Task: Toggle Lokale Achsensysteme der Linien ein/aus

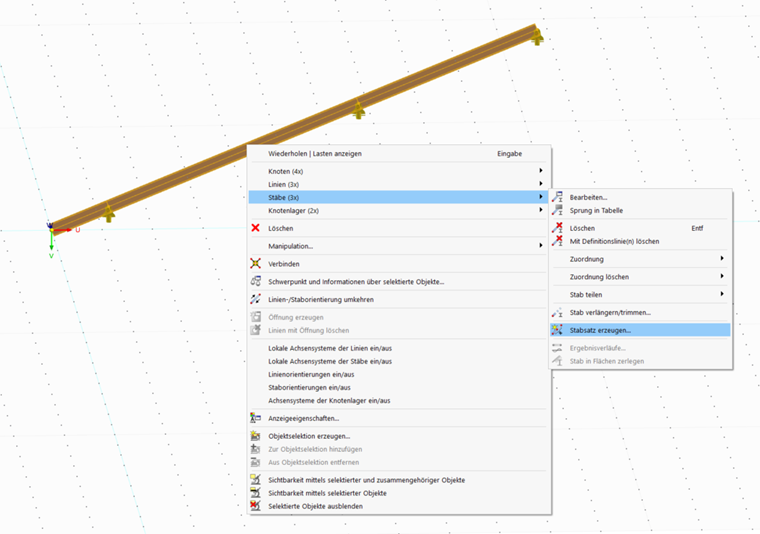Action: point(399,348)
